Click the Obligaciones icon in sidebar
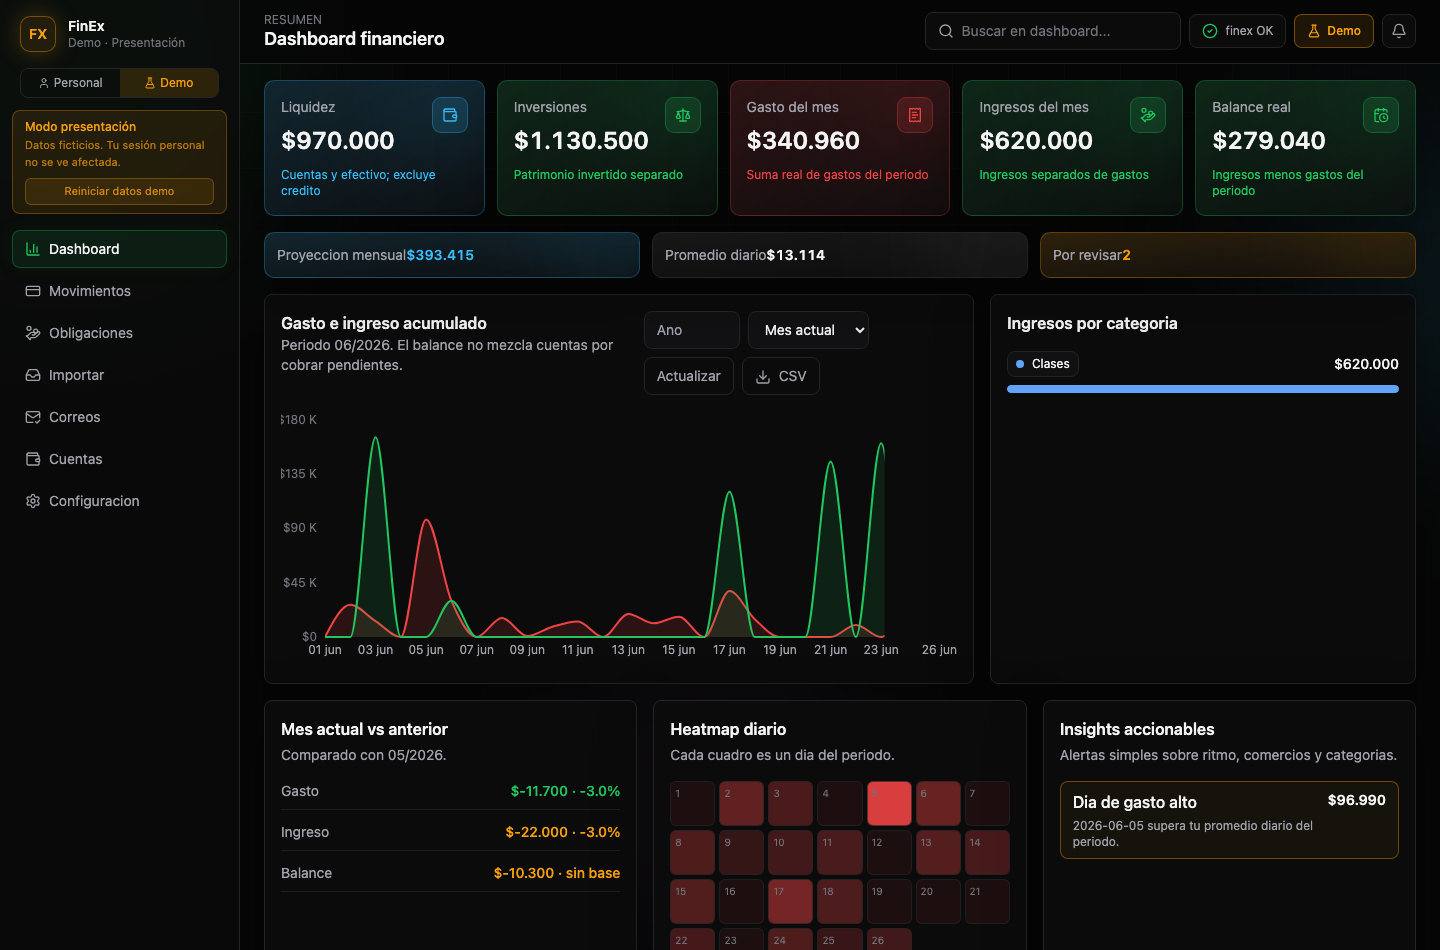The width and height of the screenshot is (1440, 950). click(33, 333)
